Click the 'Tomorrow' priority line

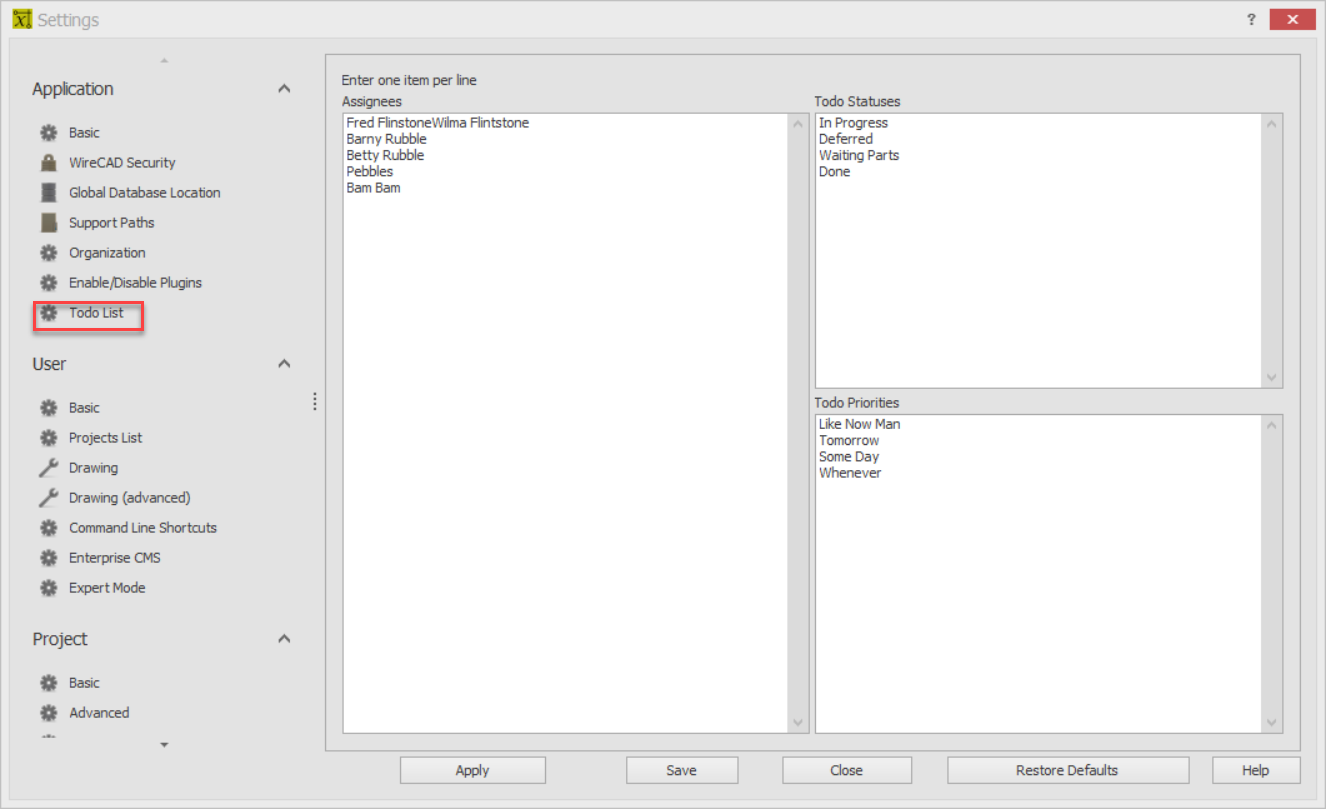coord(849,440)
